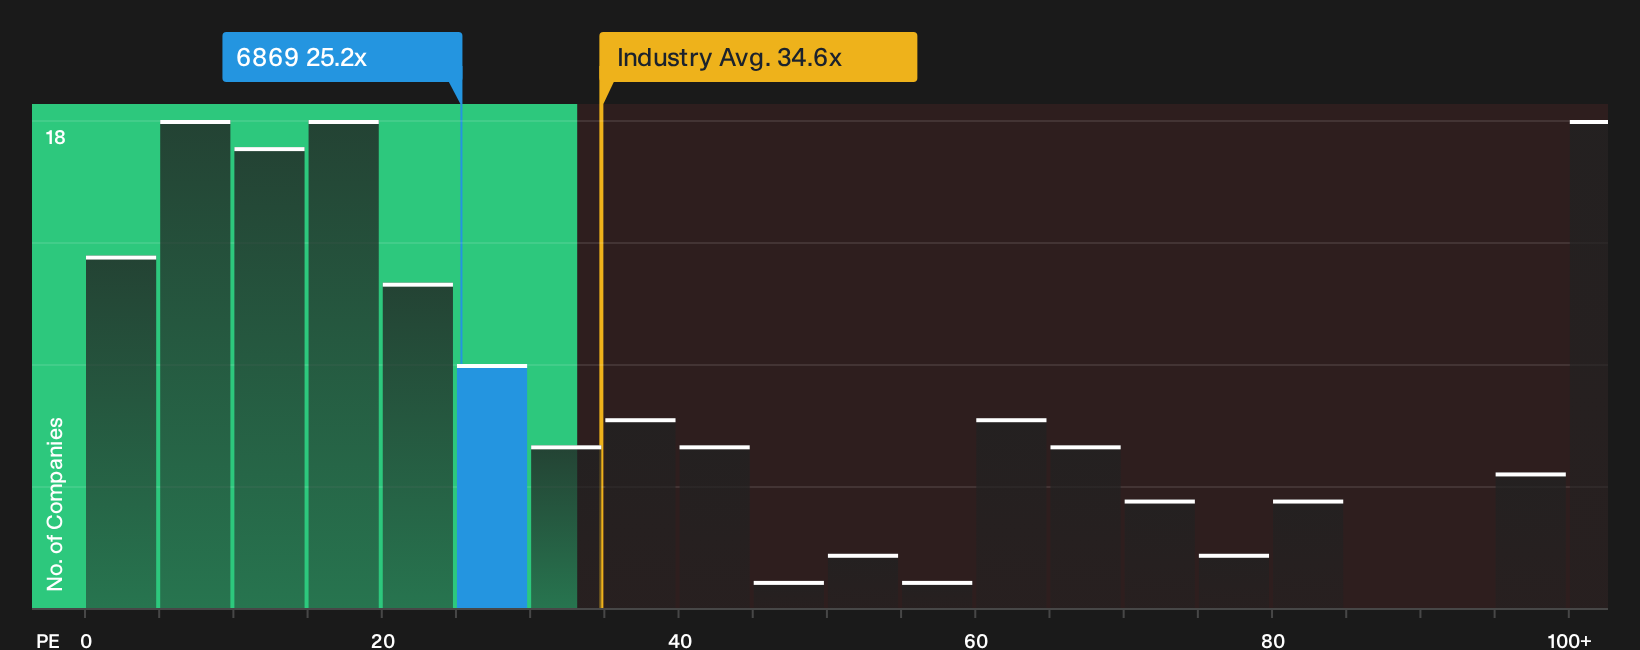This screenshot has height=650, width=1640.
Task: Click the PE x-axis title
Action: [48, 640]
